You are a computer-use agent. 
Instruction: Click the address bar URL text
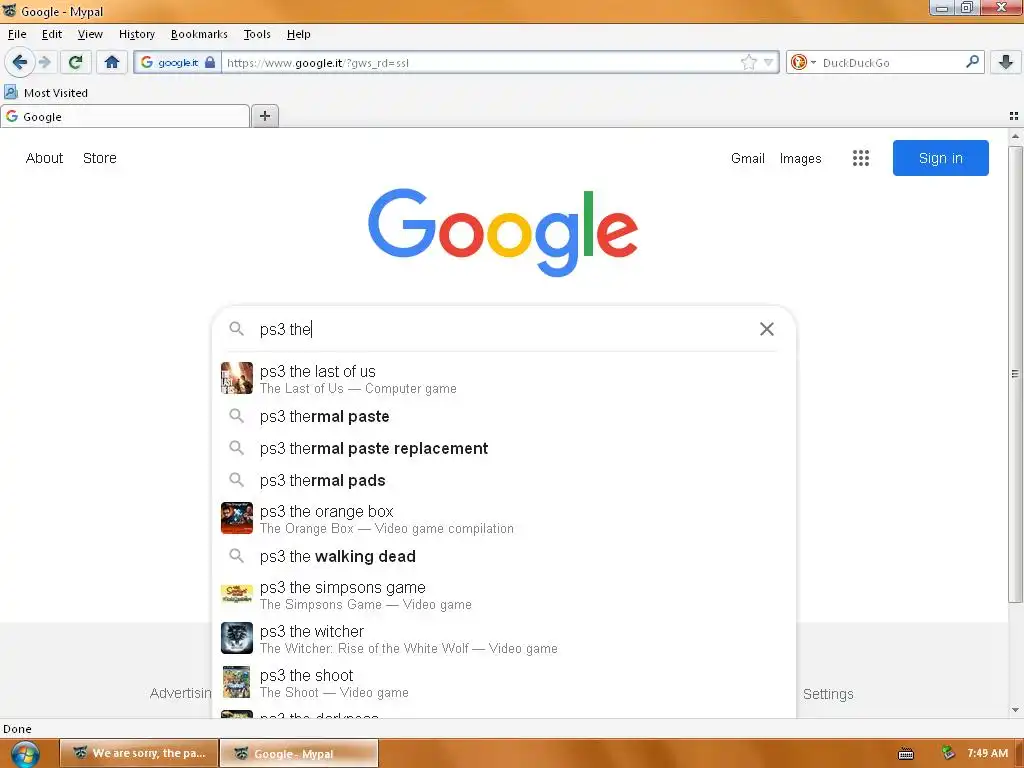tap(317, 63)
